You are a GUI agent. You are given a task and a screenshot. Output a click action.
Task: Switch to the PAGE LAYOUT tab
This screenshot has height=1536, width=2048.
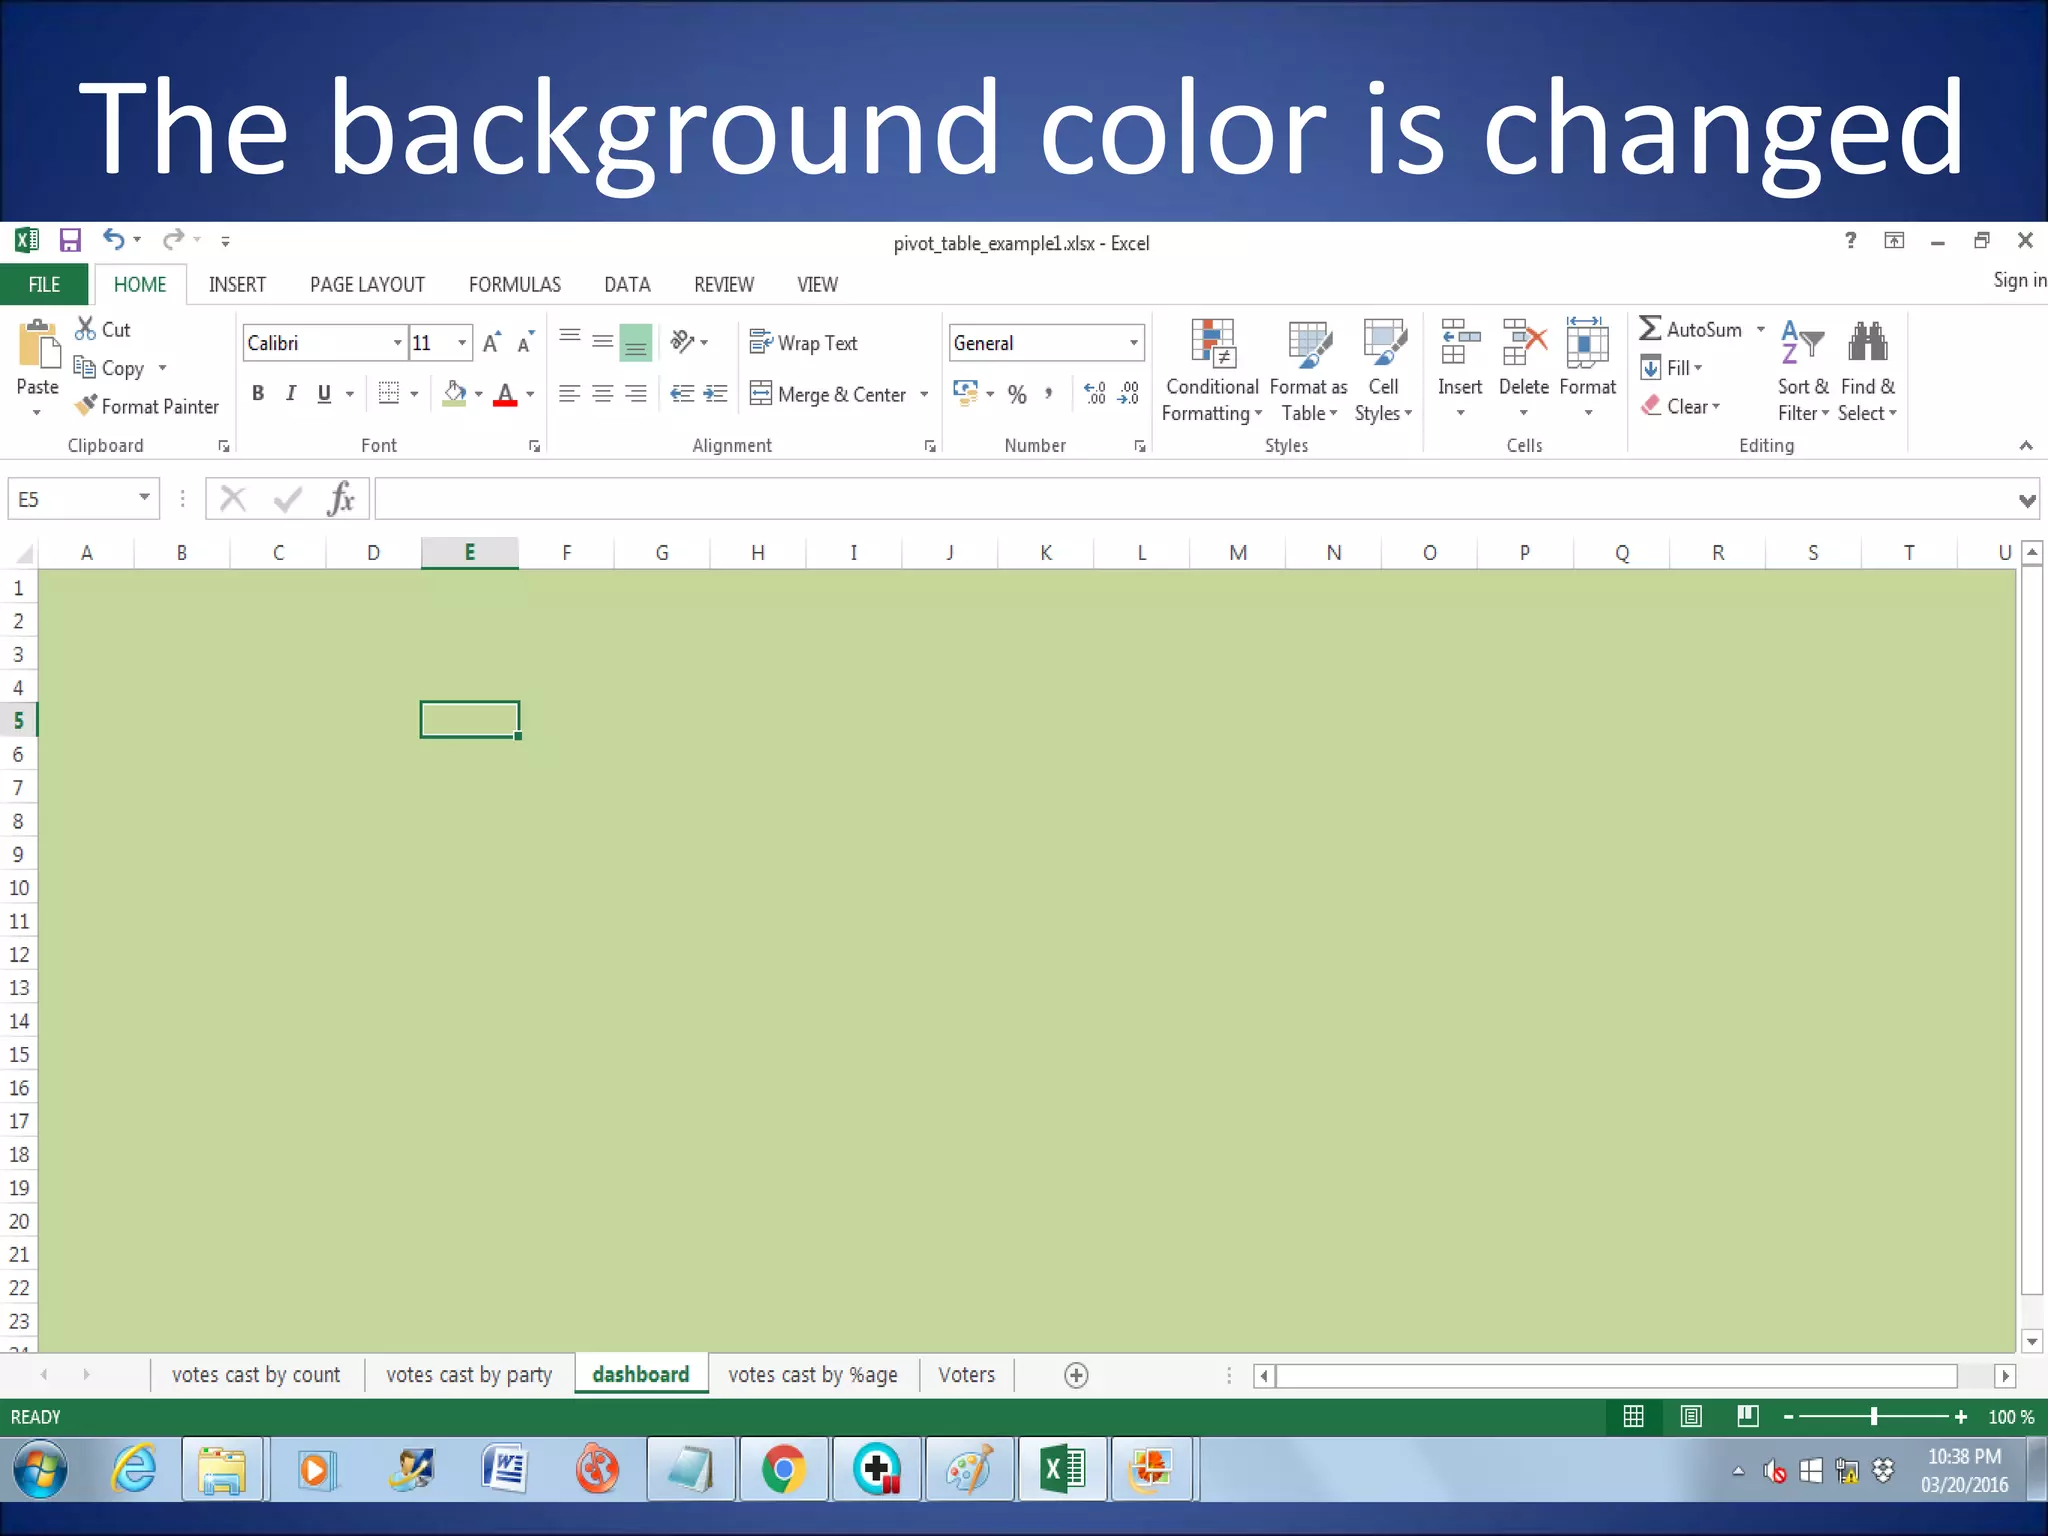367,285
